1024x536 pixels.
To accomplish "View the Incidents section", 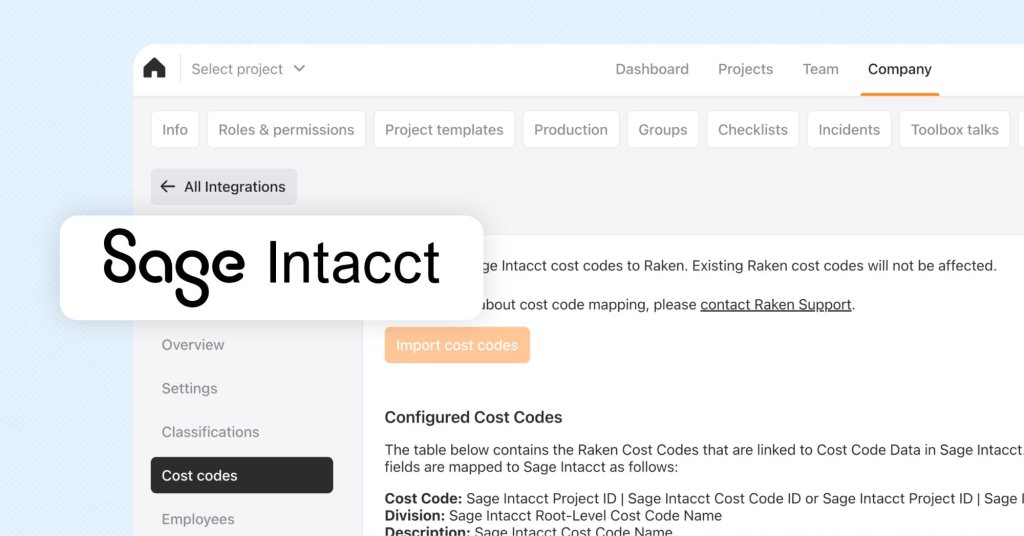I will click(x=849, y=130).
